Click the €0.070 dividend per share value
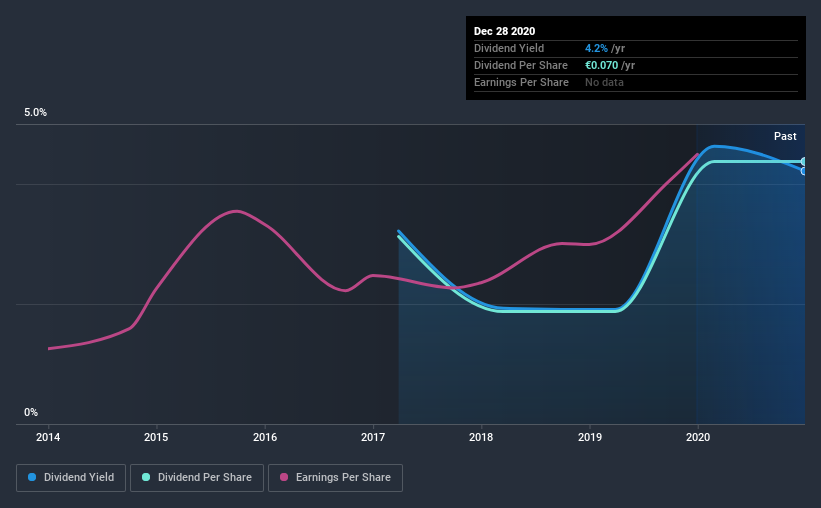 [602, 65]
